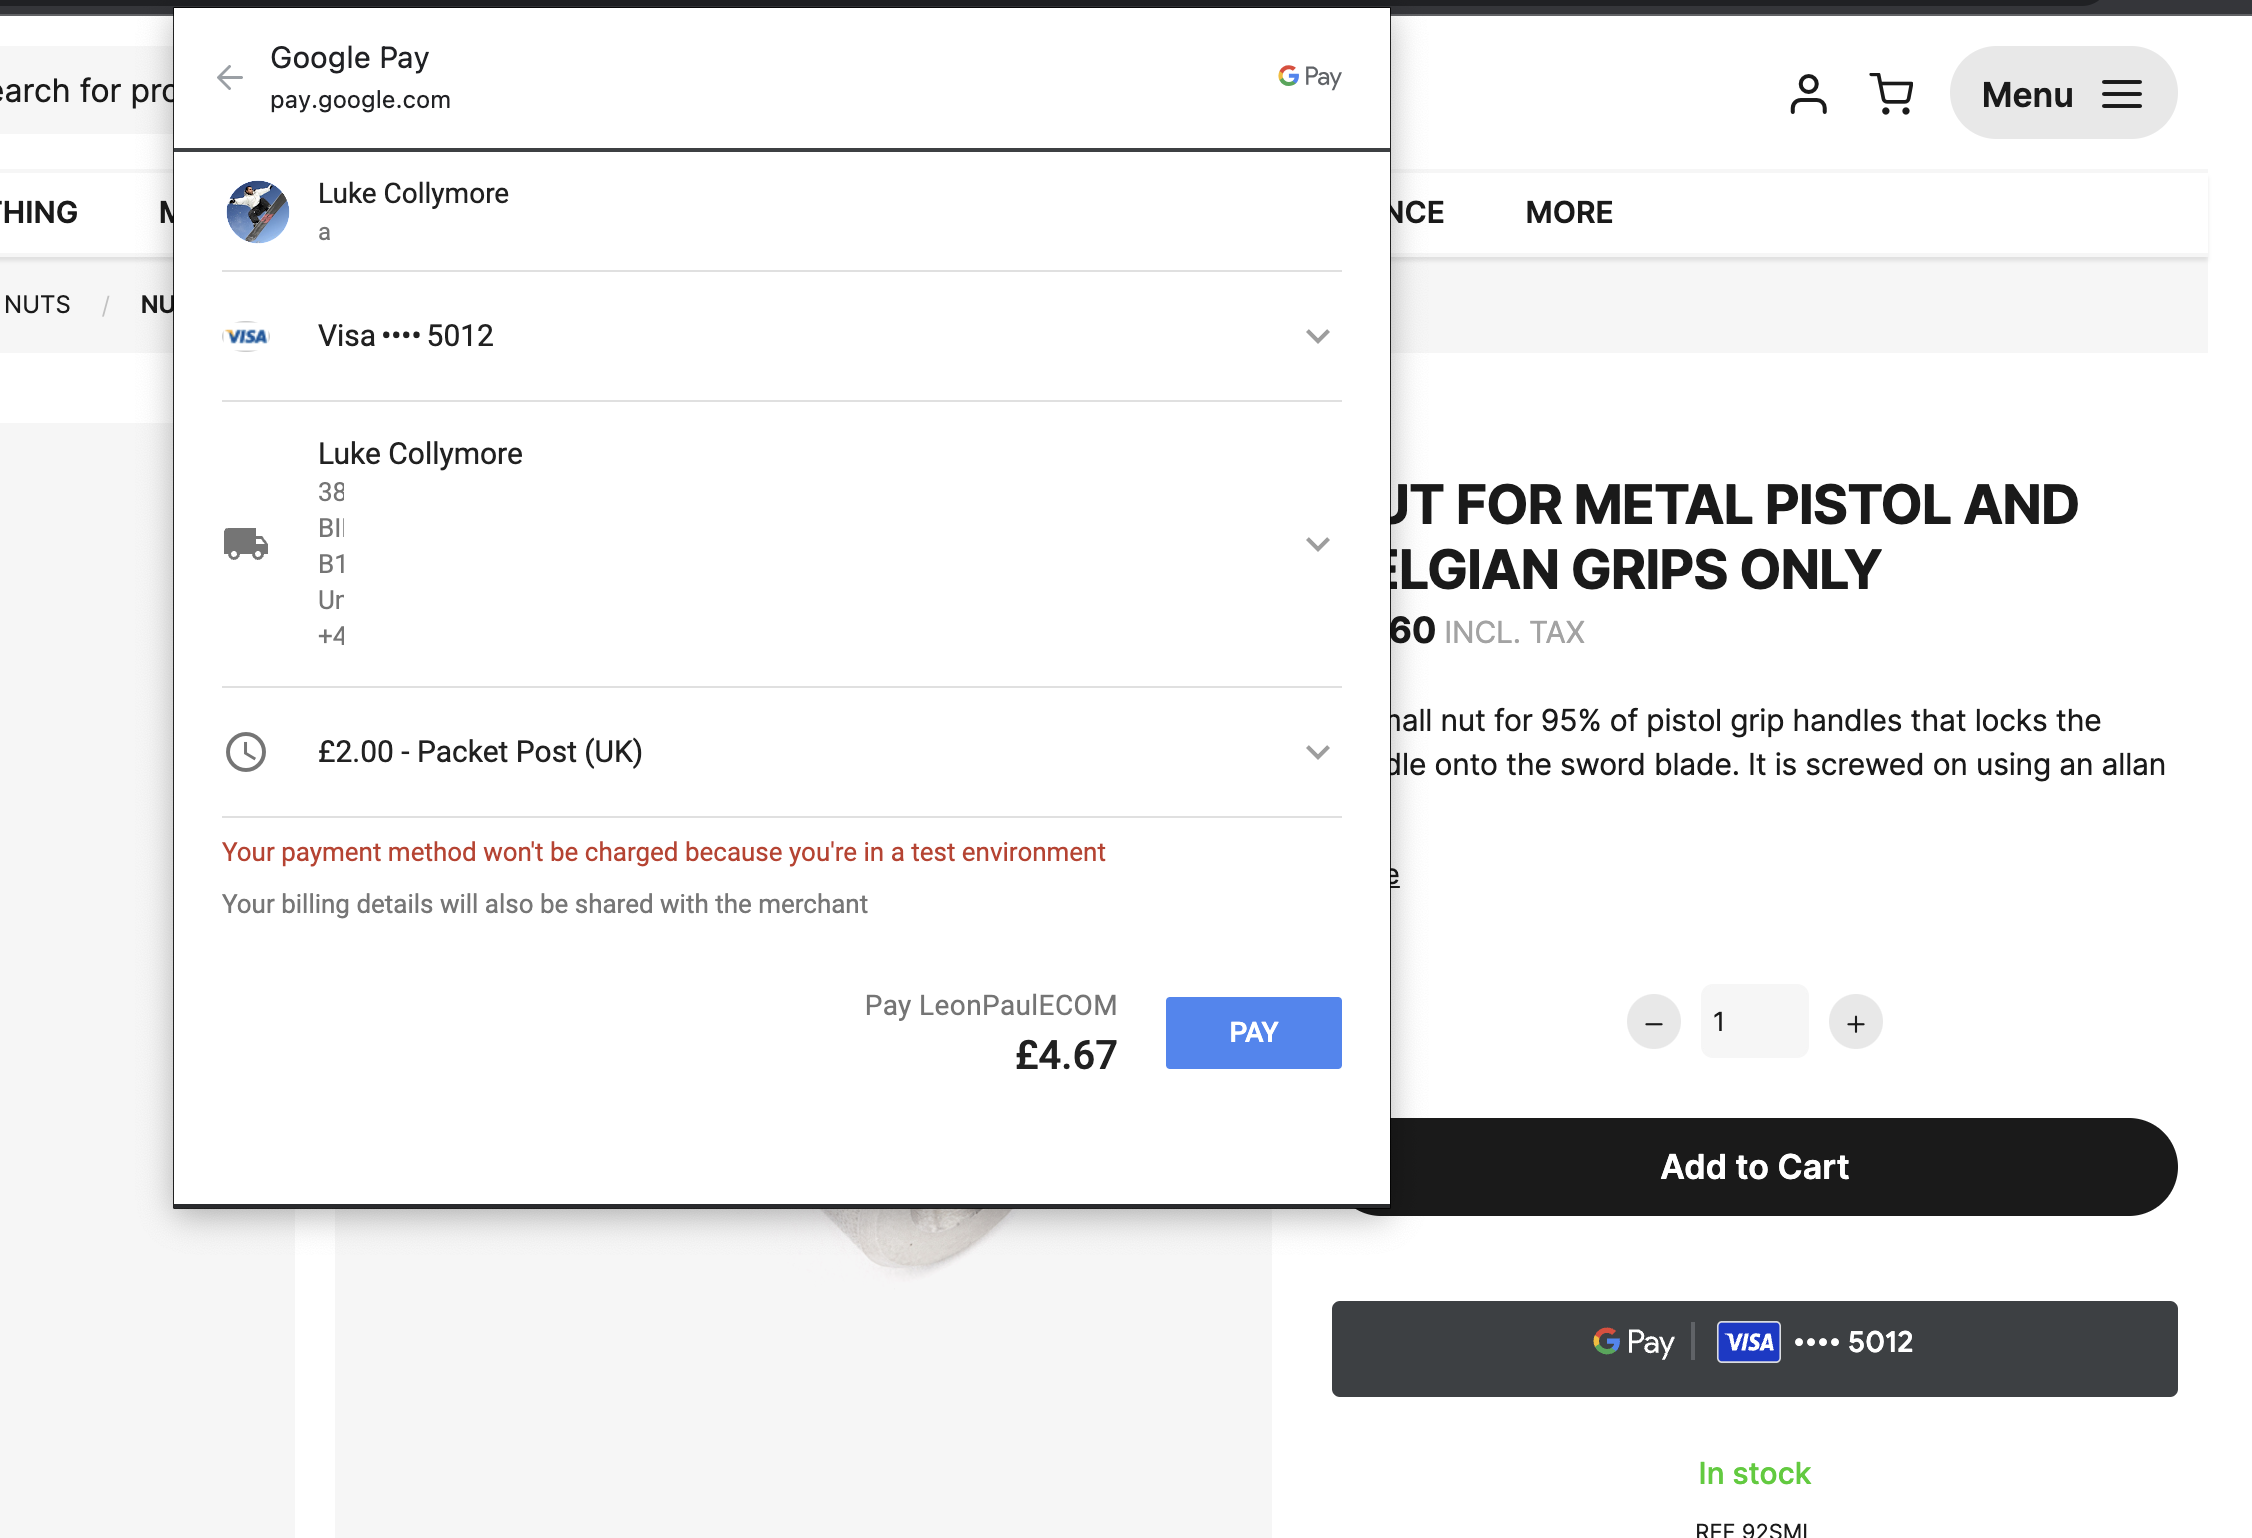Click the delivery truck shipping icon
Viewport: 2252px width, 1538px height.
click(246, 544)
